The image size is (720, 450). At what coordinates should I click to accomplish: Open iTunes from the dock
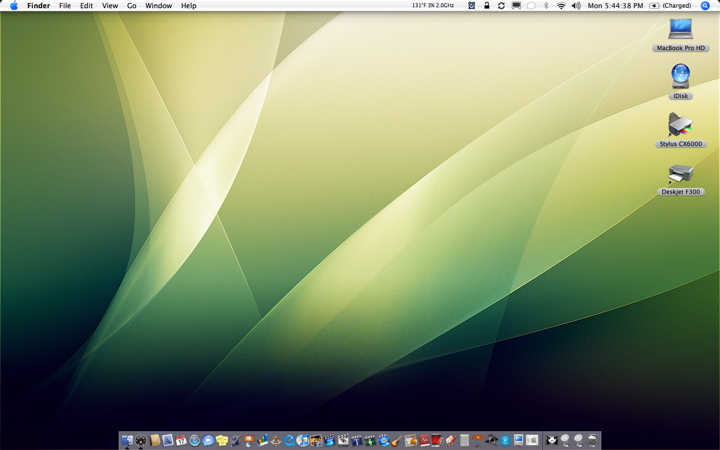[303, 440]
